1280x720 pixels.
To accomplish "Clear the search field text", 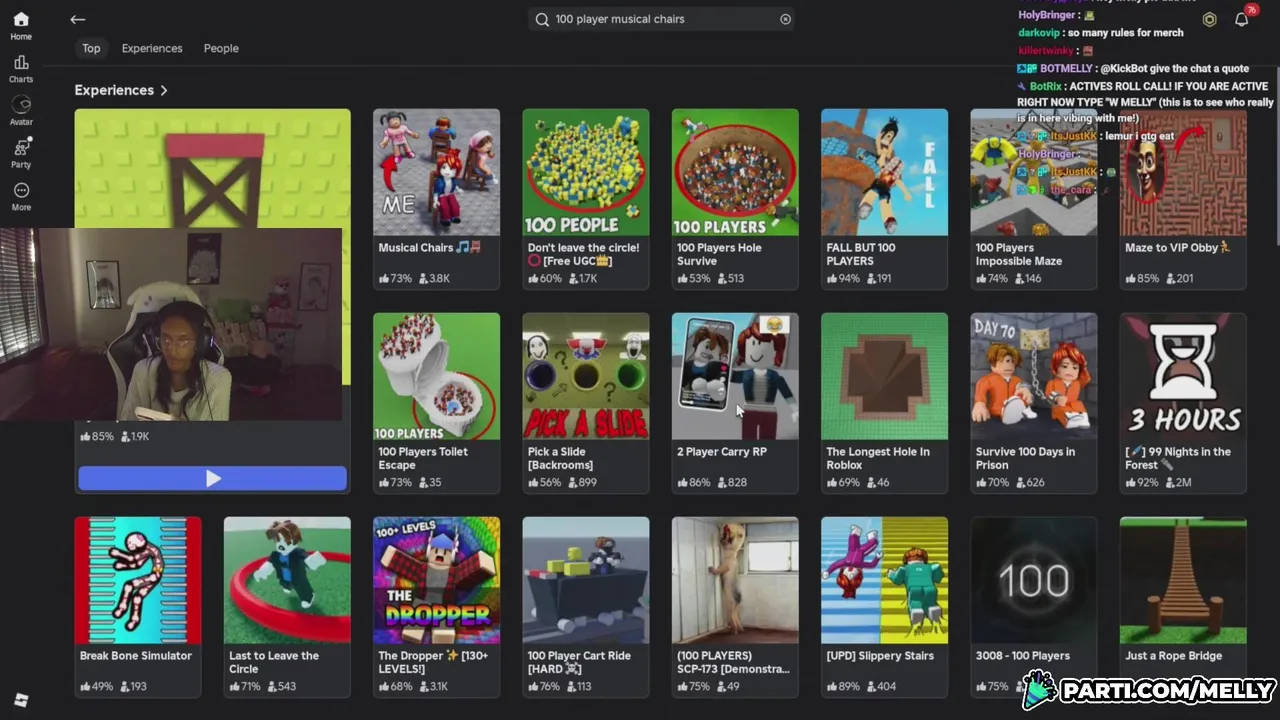I will pos(785,19).
